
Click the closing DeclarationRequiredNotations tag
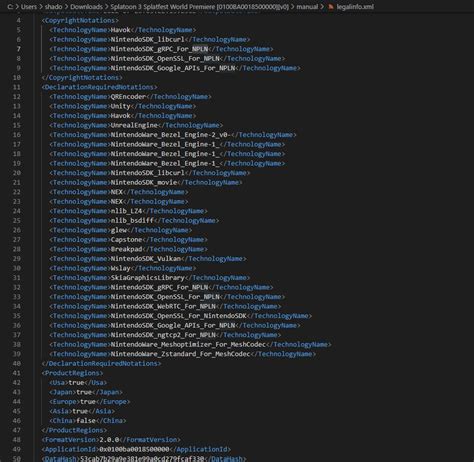click(101, 364)
